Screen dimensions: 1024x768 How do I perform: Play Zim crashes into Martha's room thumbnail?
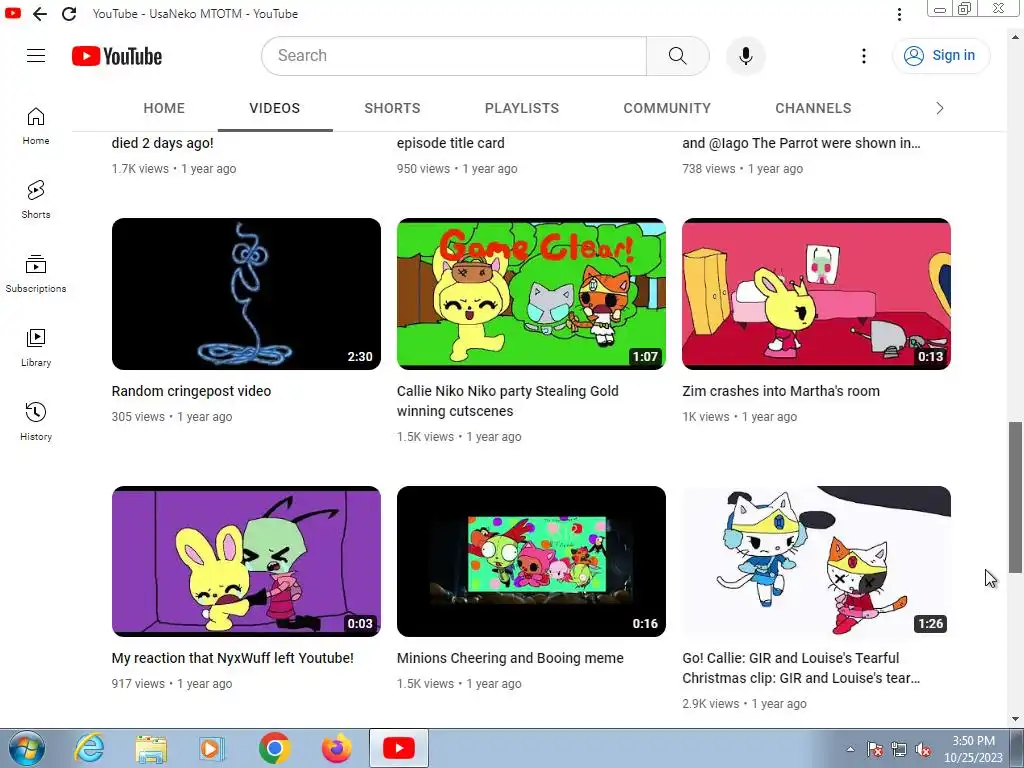tap(816, 294)
